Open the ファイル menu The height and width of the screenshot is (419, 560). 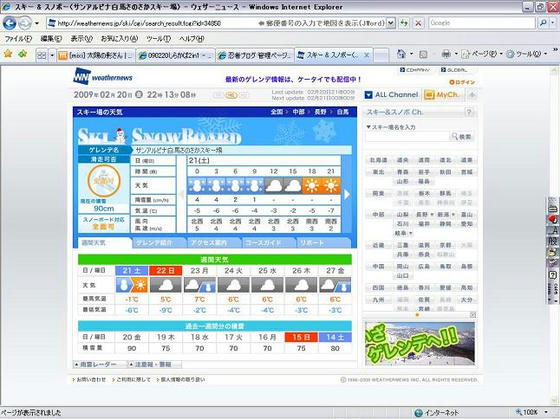click(x=18, y=39)
